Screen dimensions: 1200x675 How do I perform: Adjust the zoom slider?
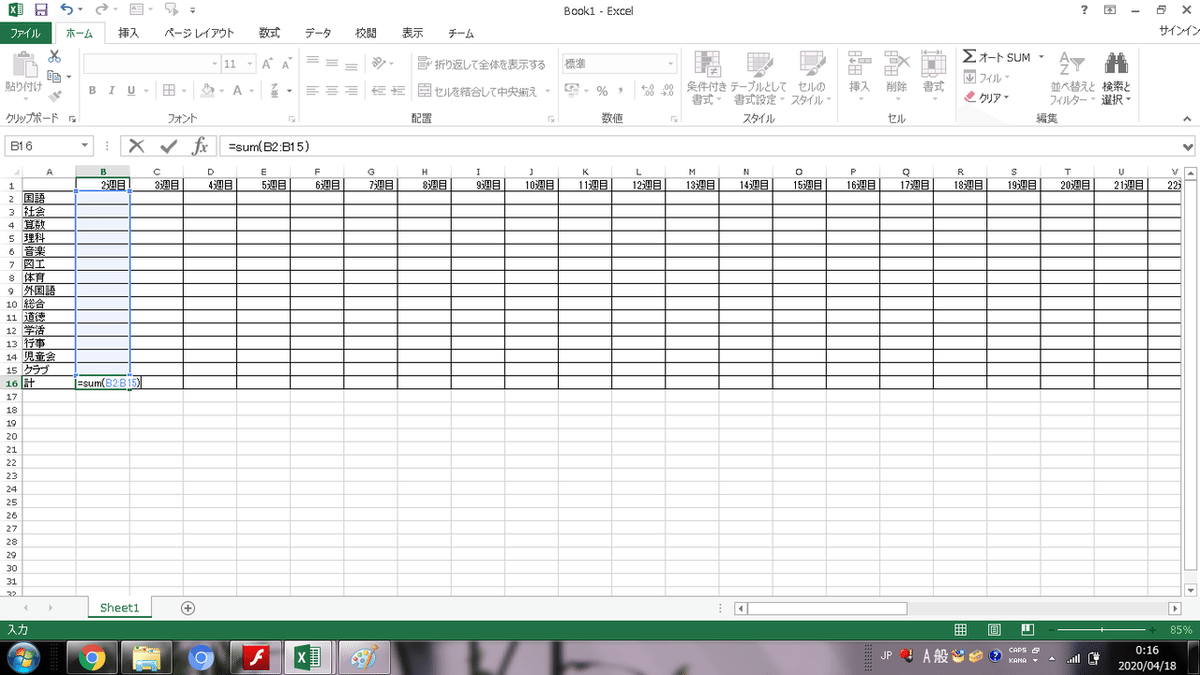point(1102,630)
